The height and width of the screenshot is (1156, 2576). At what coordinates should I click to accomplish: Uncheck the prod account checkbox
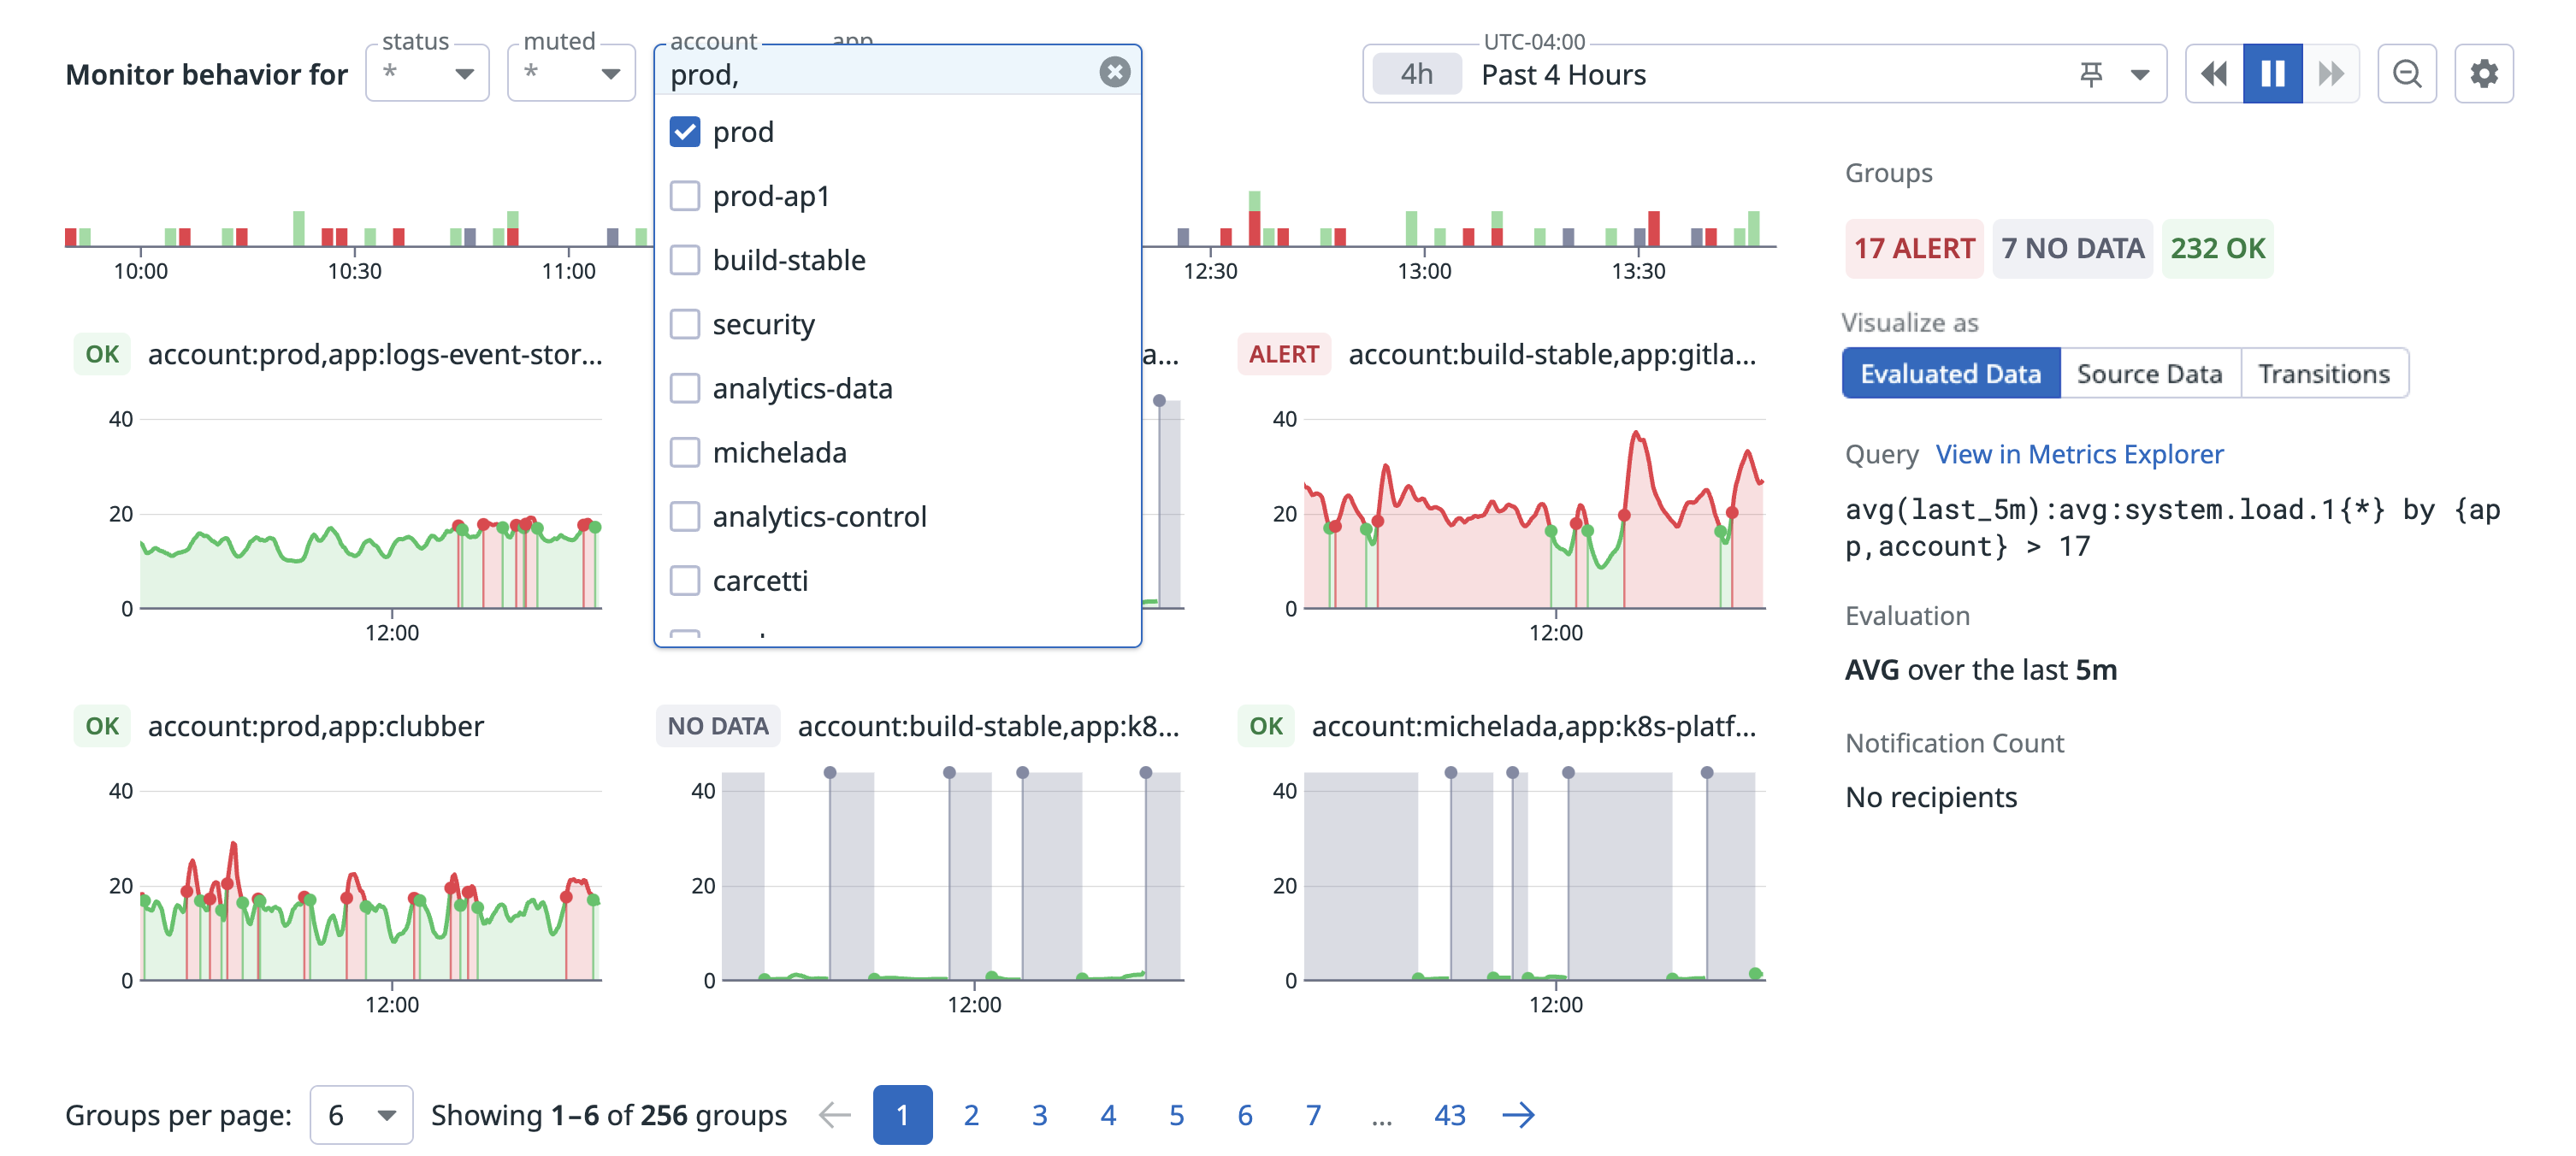[x=685, y=132]
